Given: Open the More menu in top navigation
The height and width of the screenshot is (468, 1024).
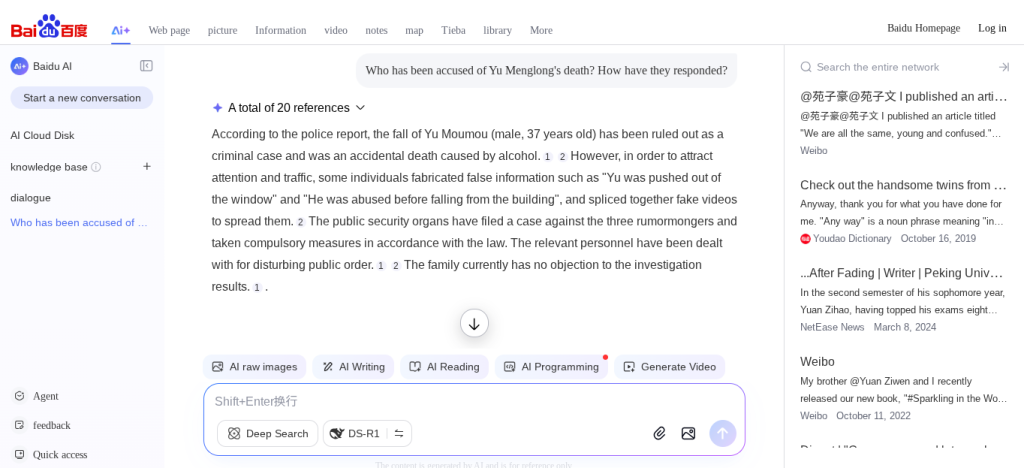Looking at the screenshot, I should [x=541, y=30].
